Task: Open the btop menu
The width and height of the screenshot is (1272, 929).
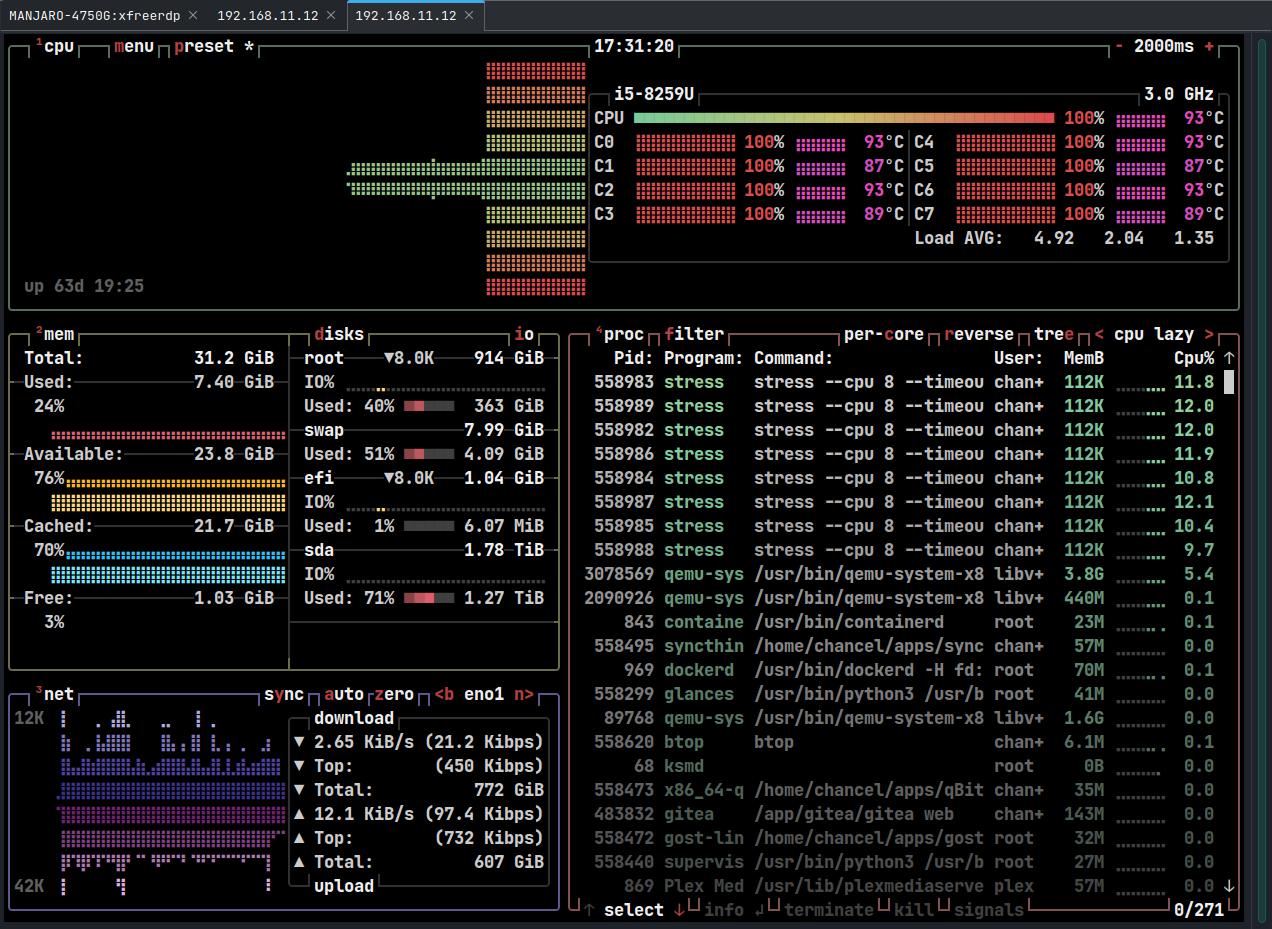Action: point(134,46)
